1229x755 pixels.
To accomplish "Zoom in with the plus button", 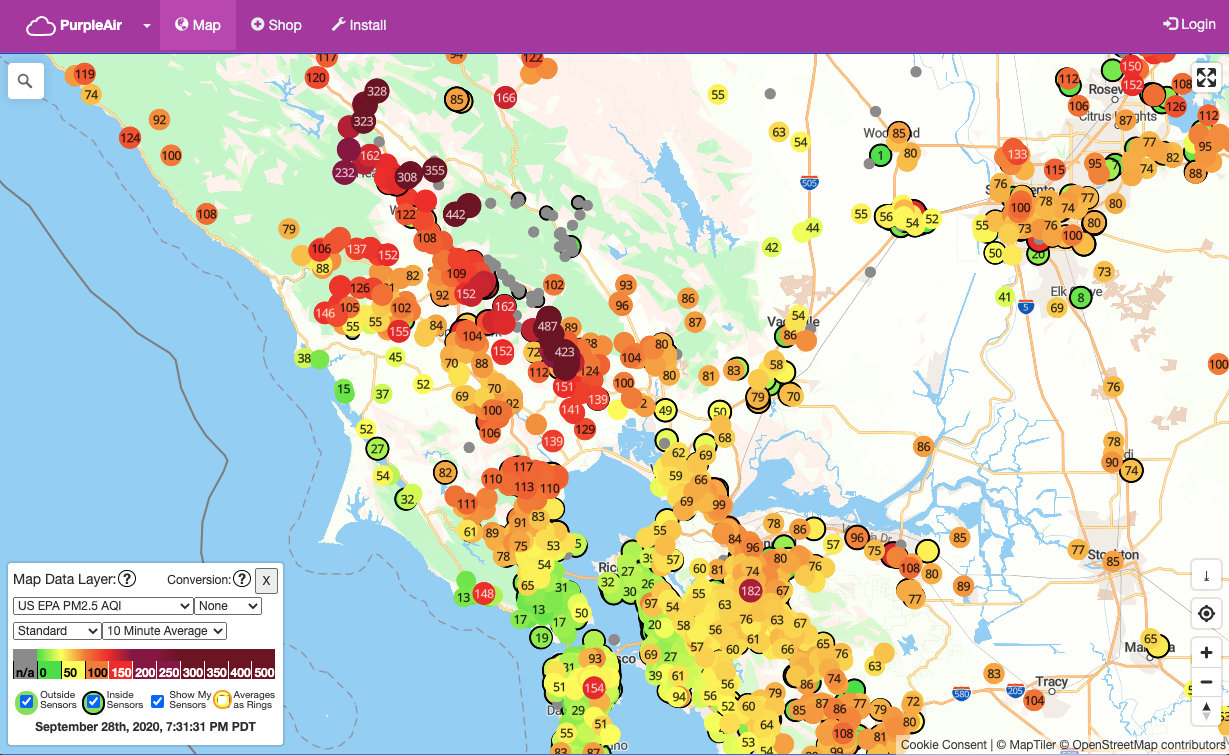I will [x=1206, y=653].
